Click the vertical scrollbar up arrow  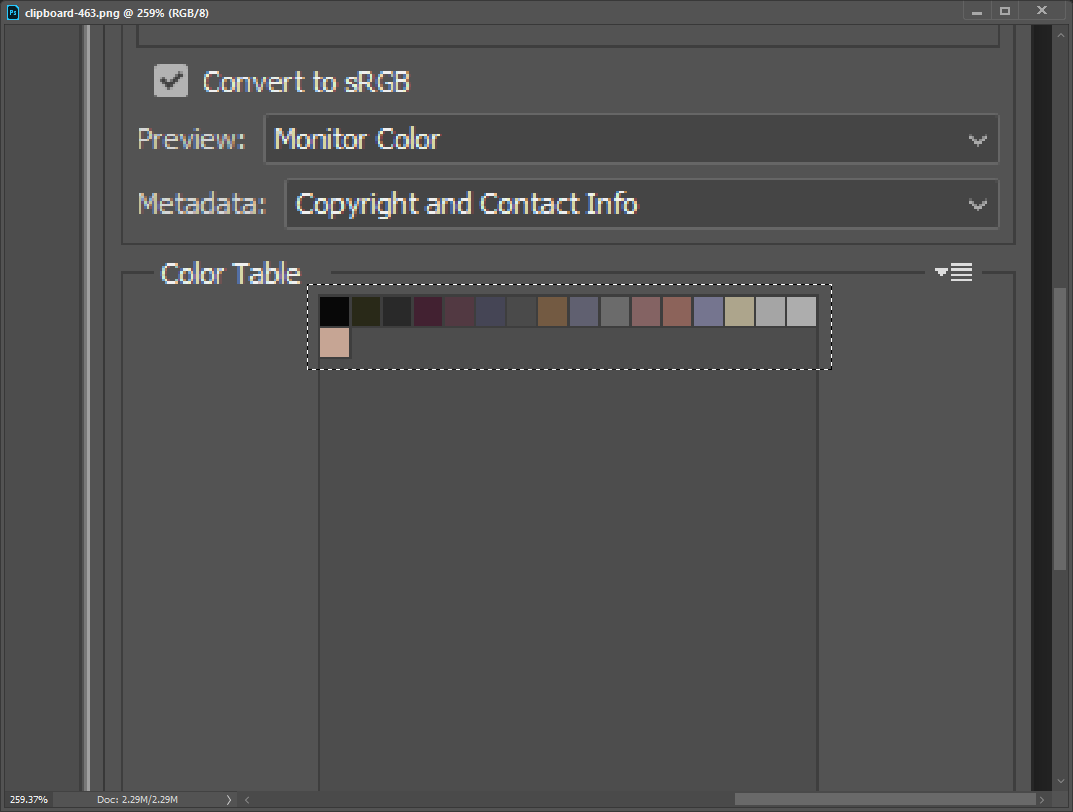point(1061,34)
